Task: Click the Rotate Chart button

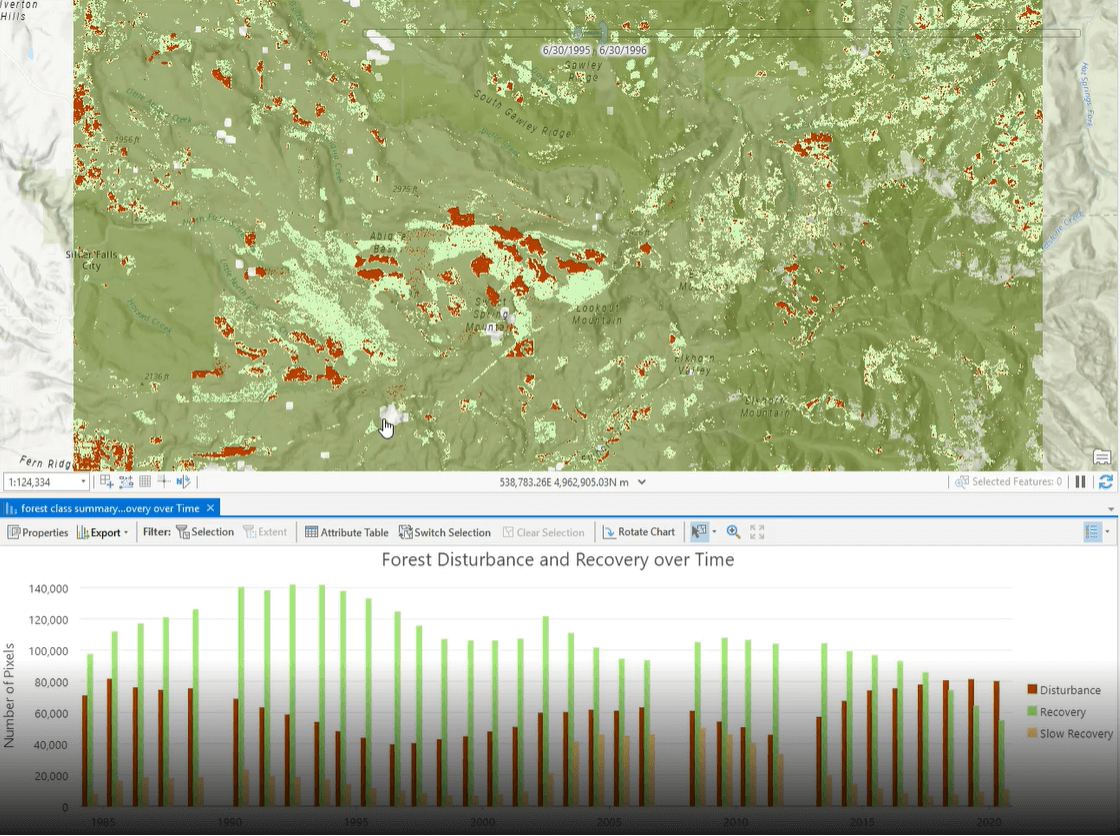Action: pos(639,531)
